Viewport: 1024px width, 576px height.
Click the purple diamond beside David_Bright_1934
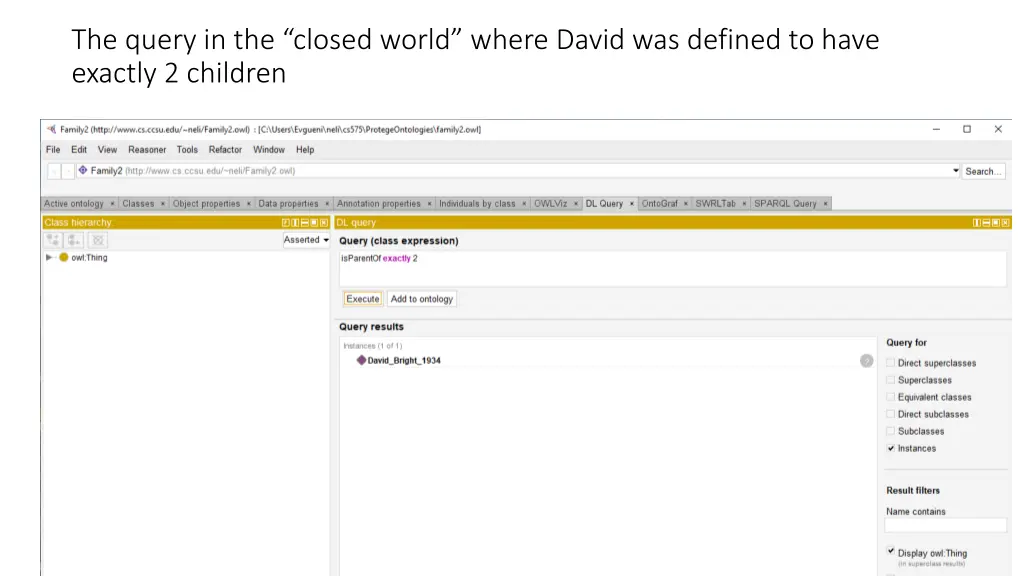361,360
